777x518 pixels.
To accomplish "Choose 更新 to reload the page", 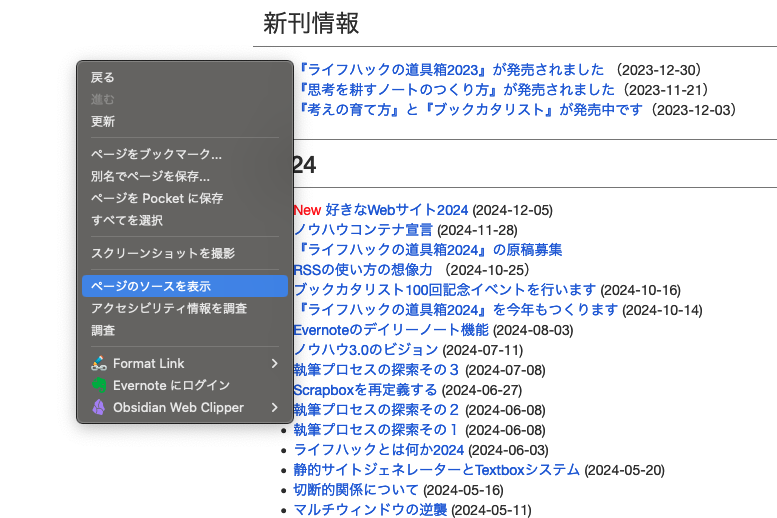I will click(x=103, y=121).
